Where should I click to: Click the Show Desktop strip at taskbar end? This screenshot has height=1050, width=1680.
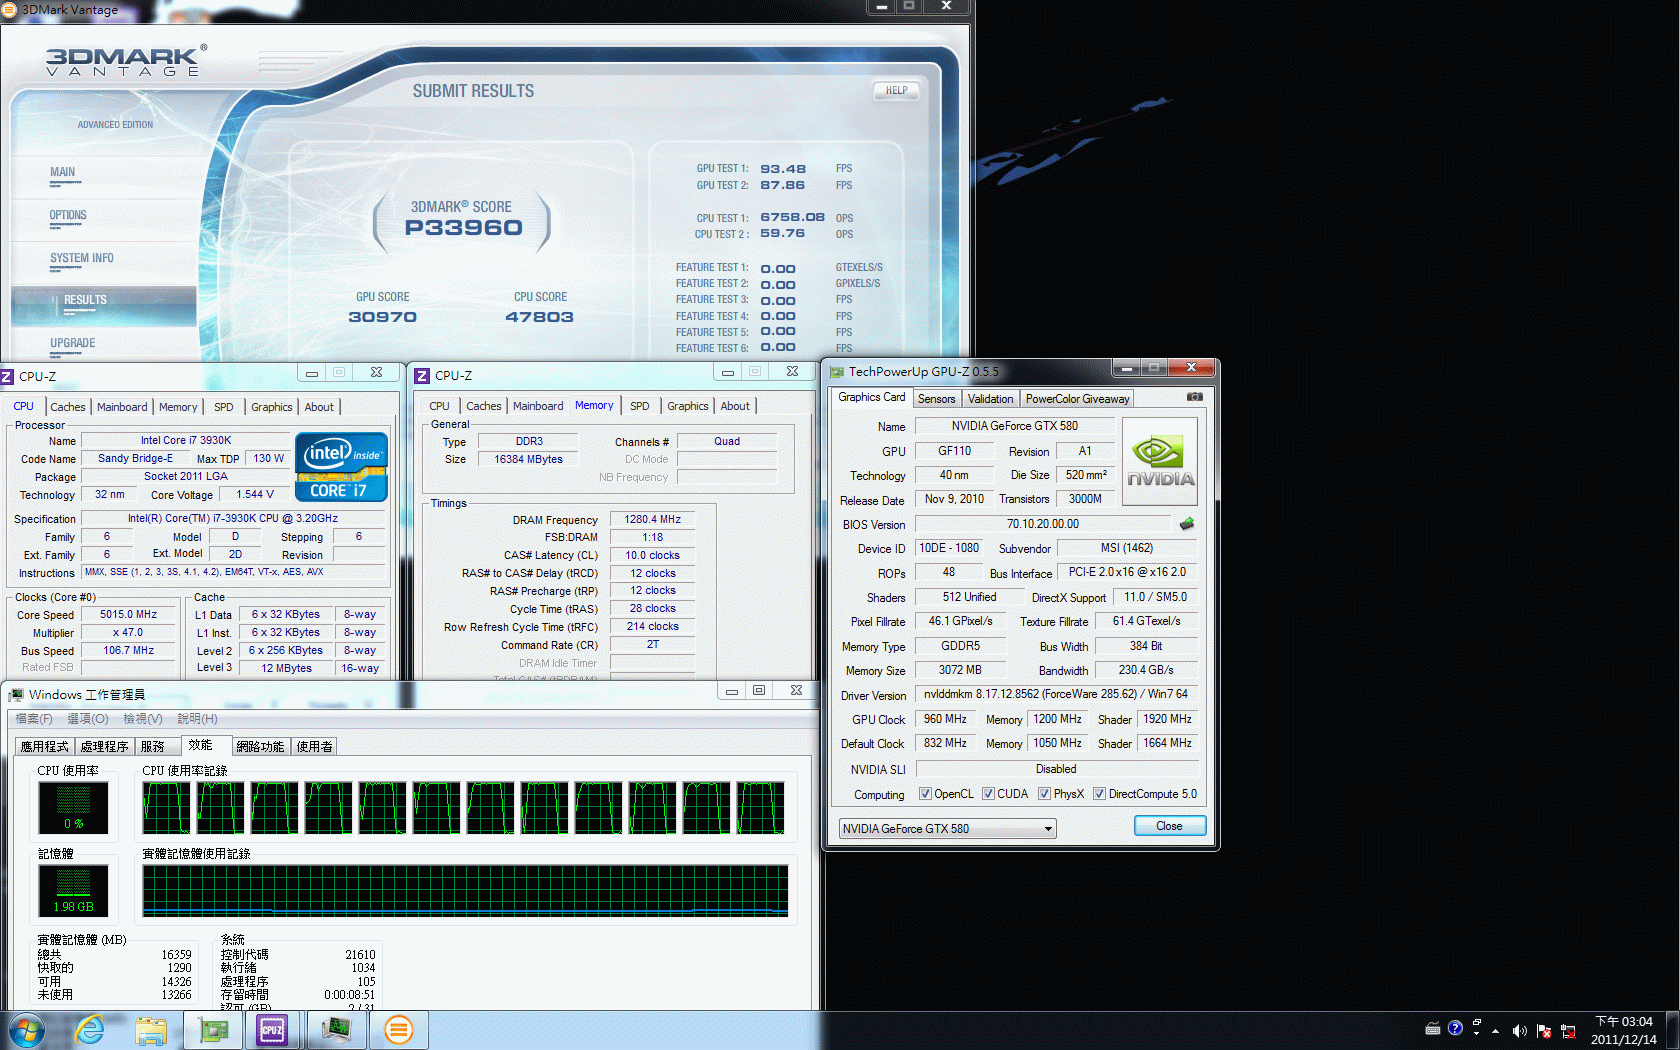click(1673, 1030)
